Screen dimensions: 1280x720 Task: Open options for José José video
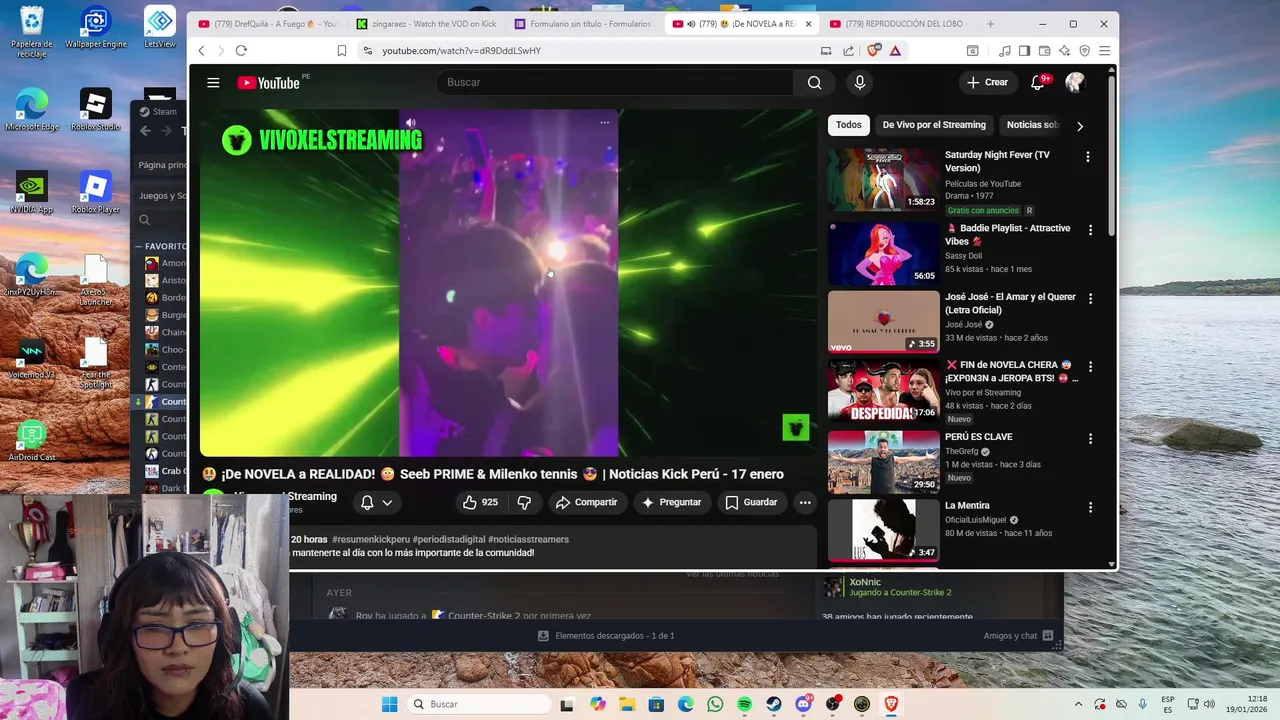[x=1090, y=299]
